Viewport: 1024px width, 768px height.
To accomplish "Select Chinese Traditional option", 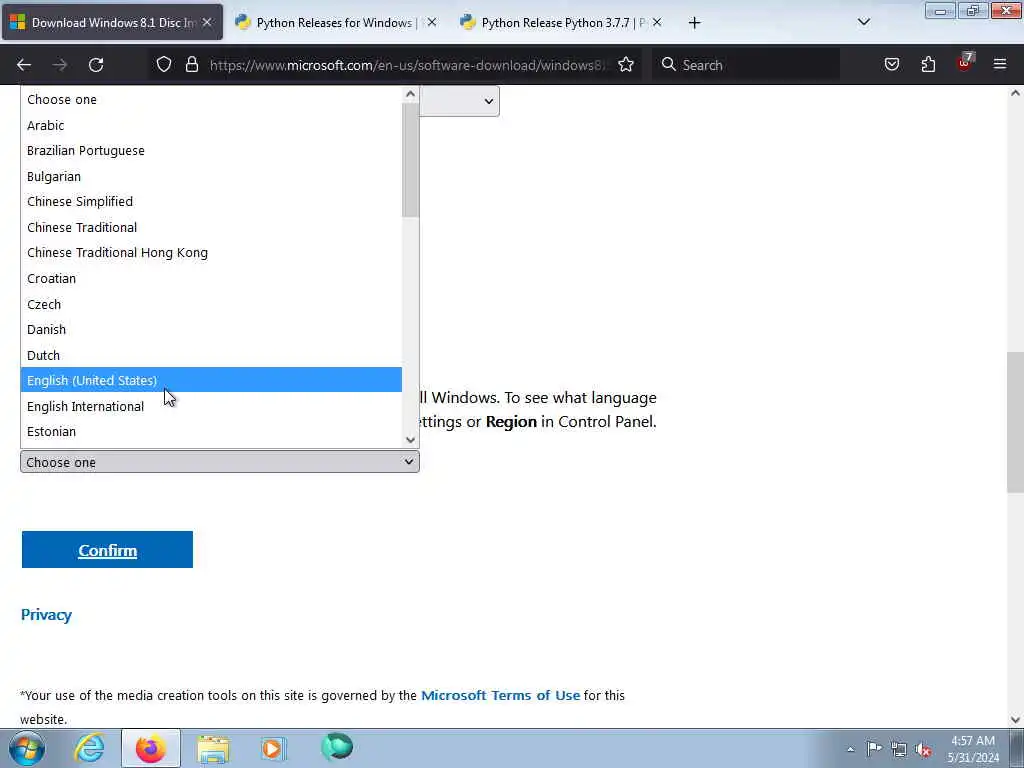I will (x=211, y=227).
